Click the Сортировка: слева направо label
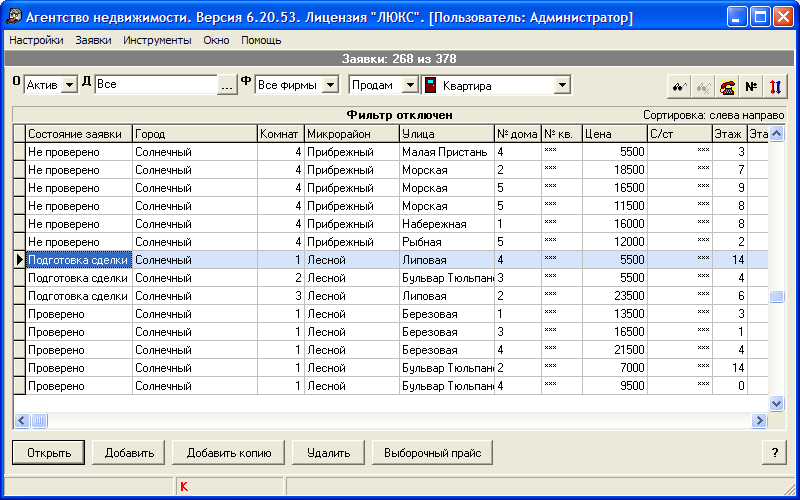Viewport: 800px width, 500px height. (713, 115)
